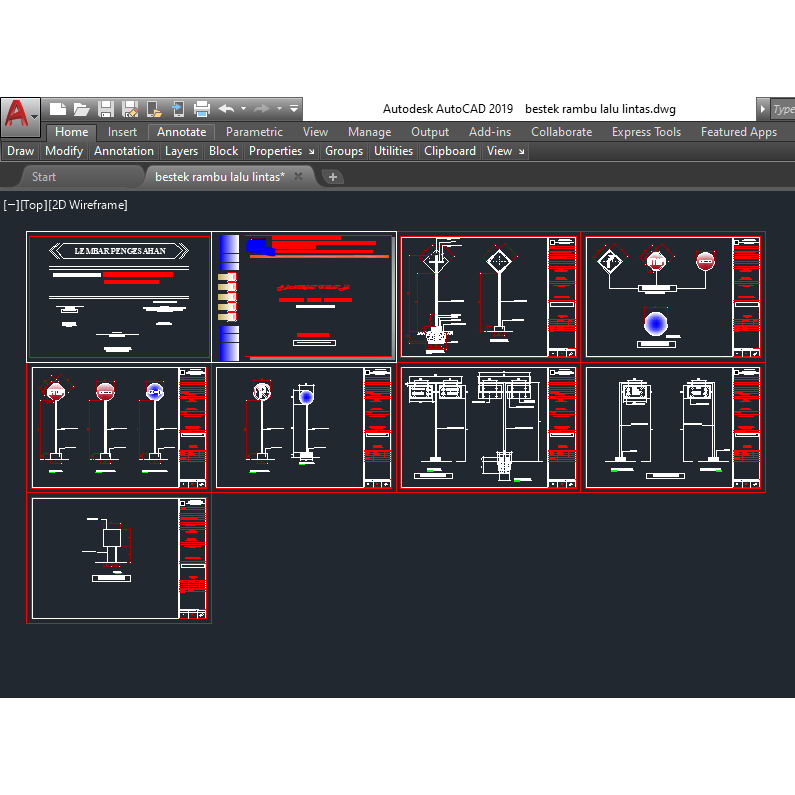Click Save to Web & Mobile icon
795x795 pixels.
(178, 109)
